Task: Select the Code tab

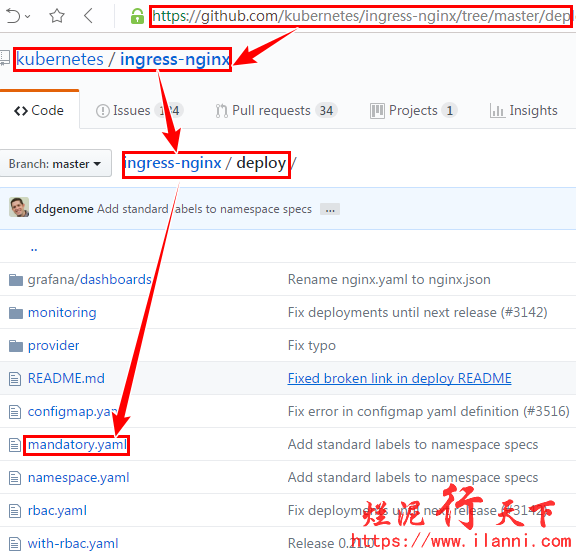Action: click(39, 110)
